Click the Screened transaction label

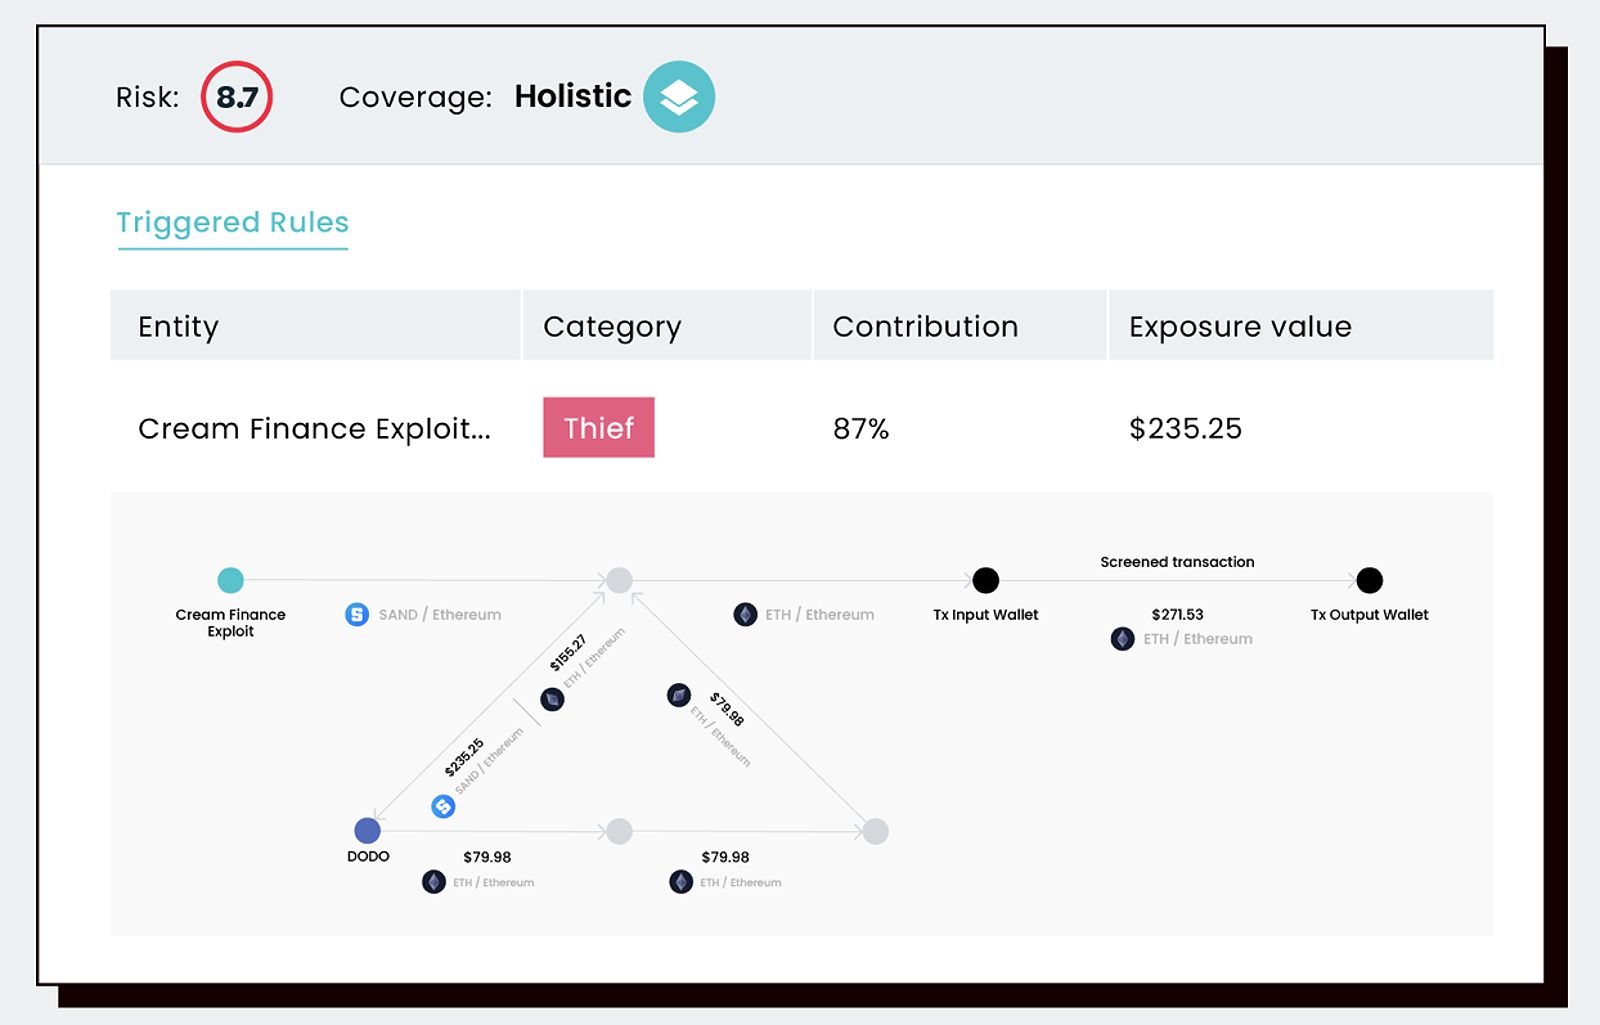tap(1177, 562)
